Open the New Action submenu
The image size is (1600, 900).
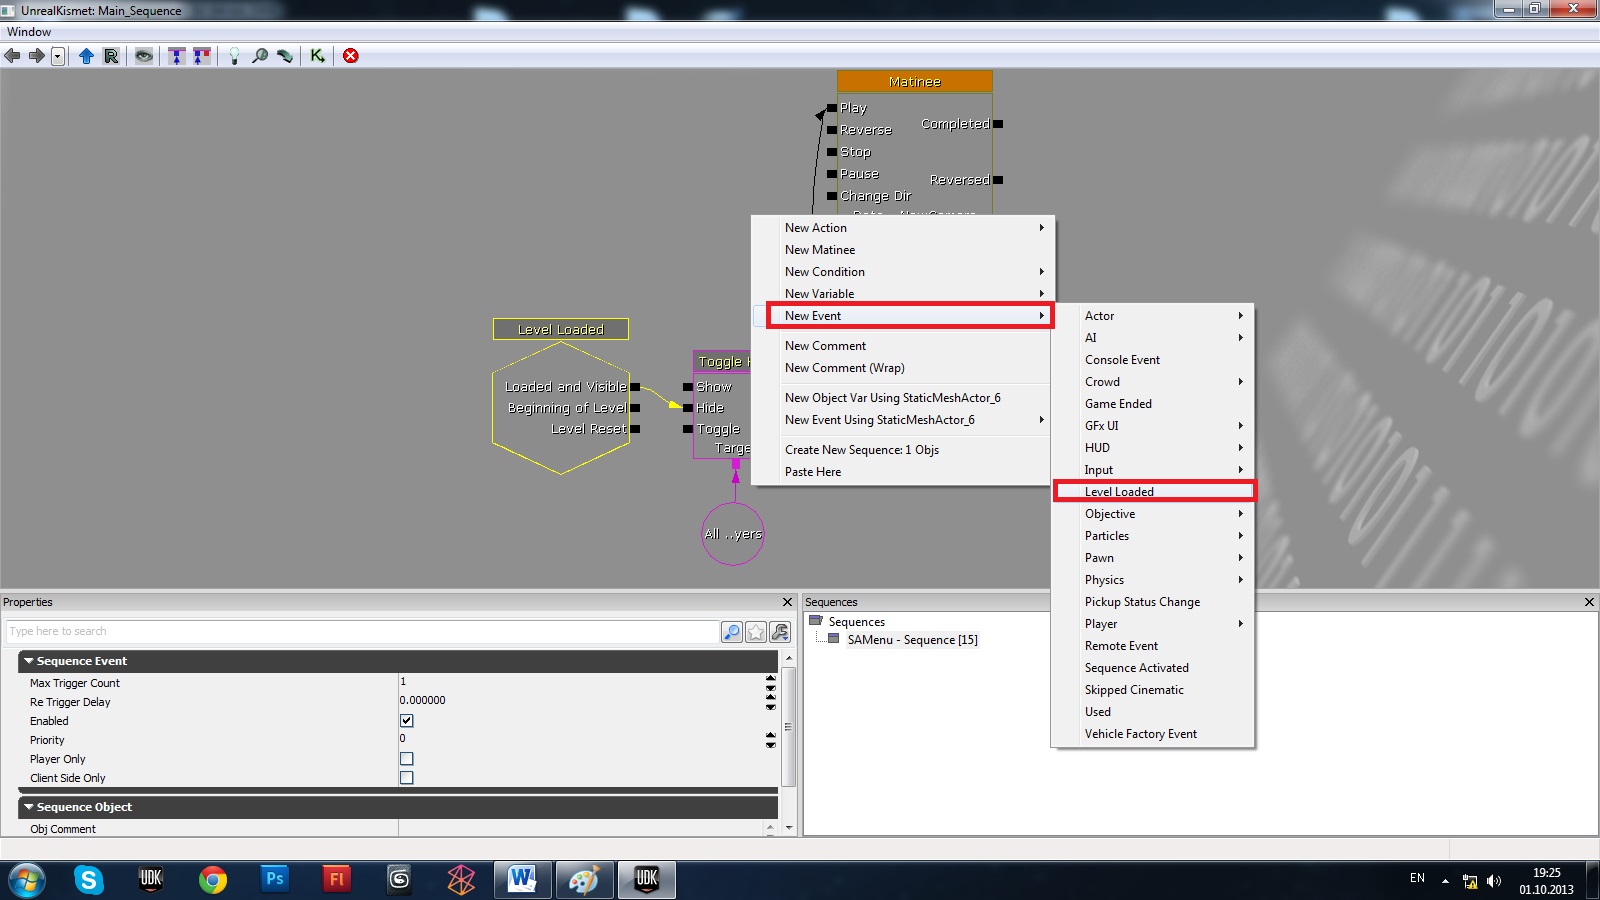[x=903, y=228]
